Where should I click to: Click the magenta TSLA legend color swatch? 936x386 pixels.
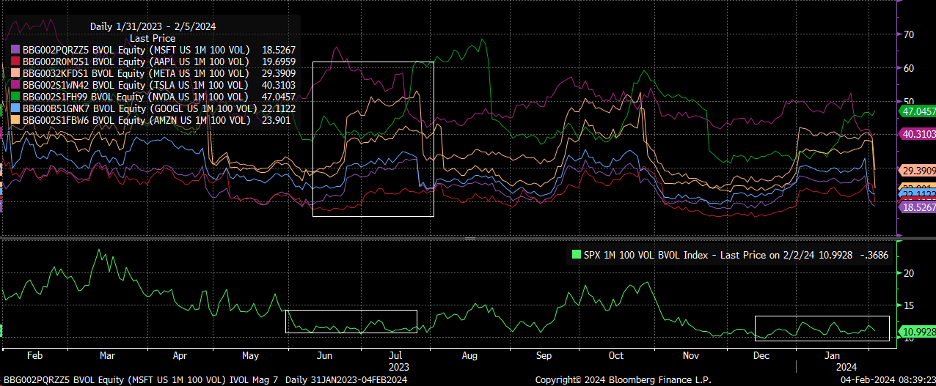17,85
